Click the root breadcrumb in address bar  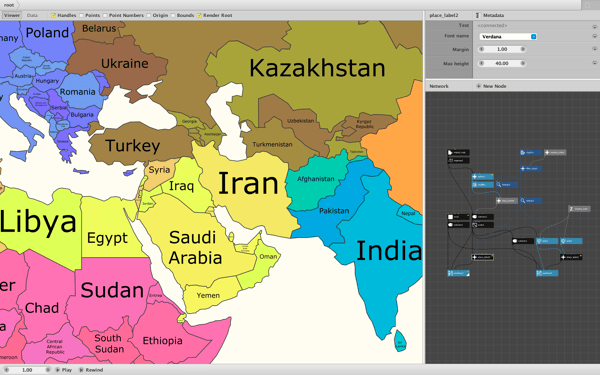click(x=8, y=5)
